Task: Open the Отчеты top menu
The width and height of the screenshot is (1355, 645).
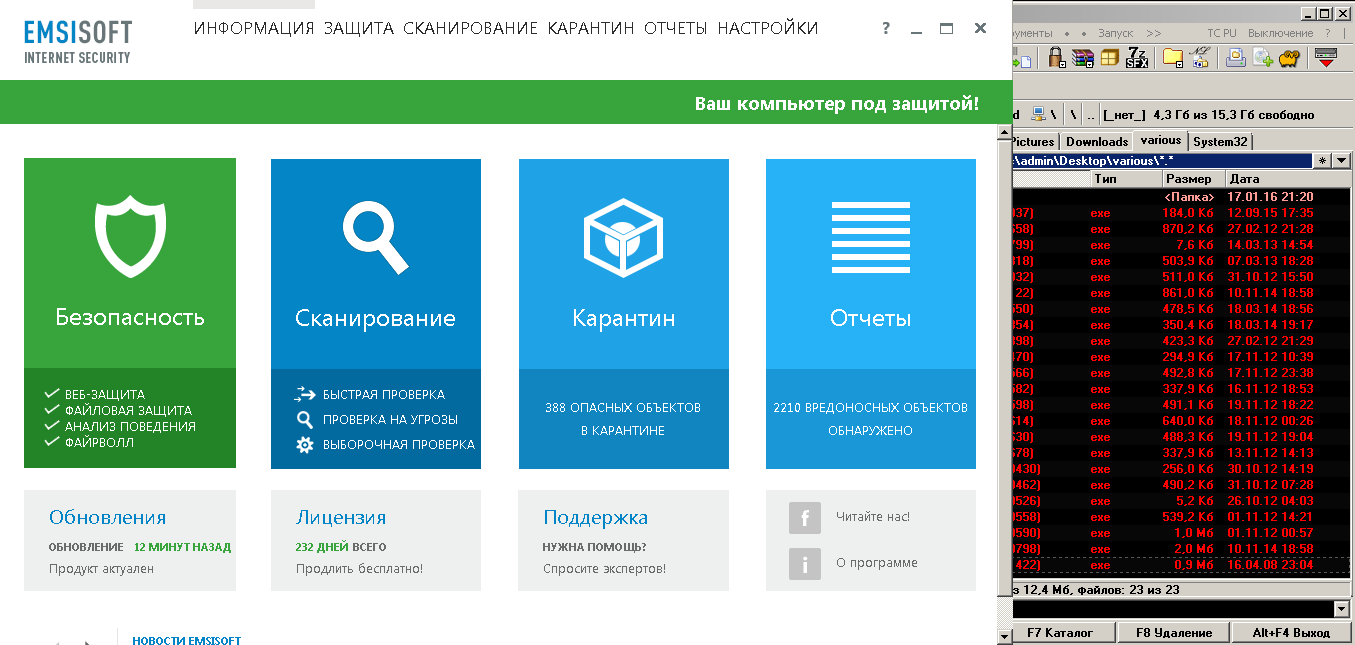Action: point(676,28)
